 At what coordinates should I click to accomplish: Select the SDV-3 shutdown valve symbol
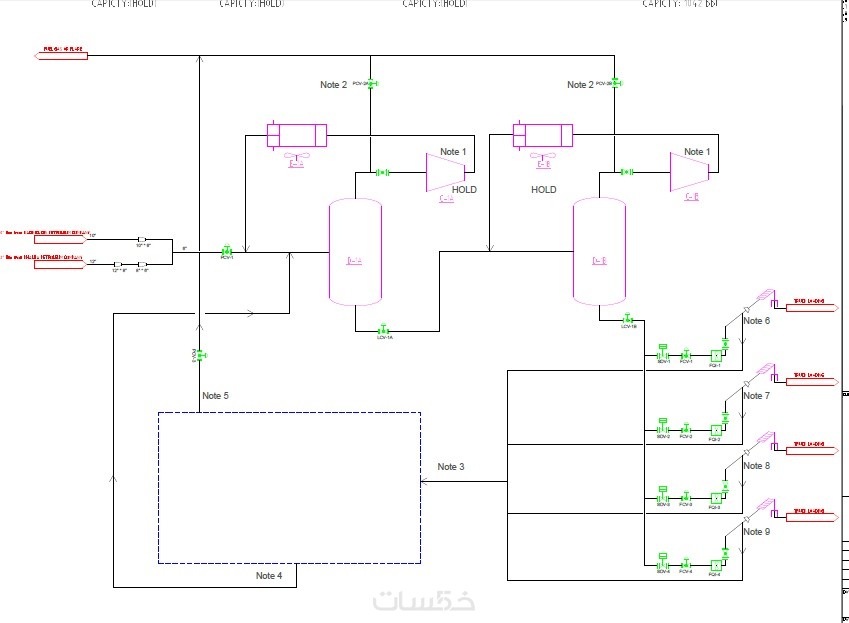click(663, 495)
